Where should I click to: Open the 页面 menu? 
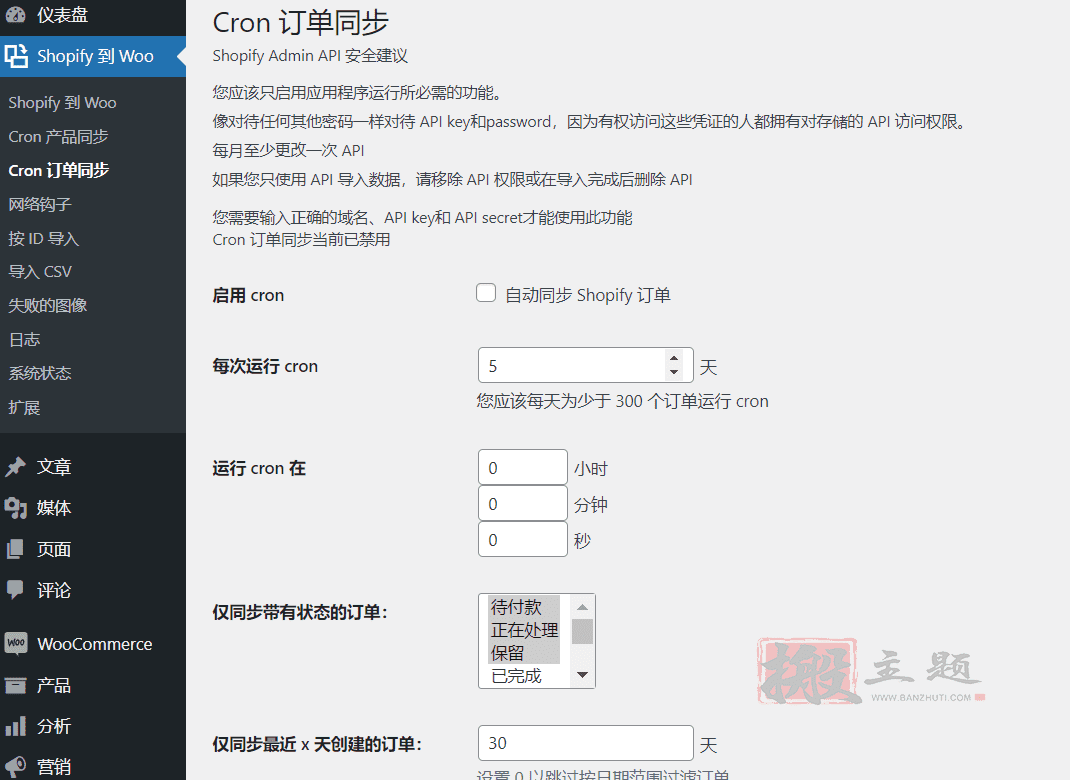point(93,549)
